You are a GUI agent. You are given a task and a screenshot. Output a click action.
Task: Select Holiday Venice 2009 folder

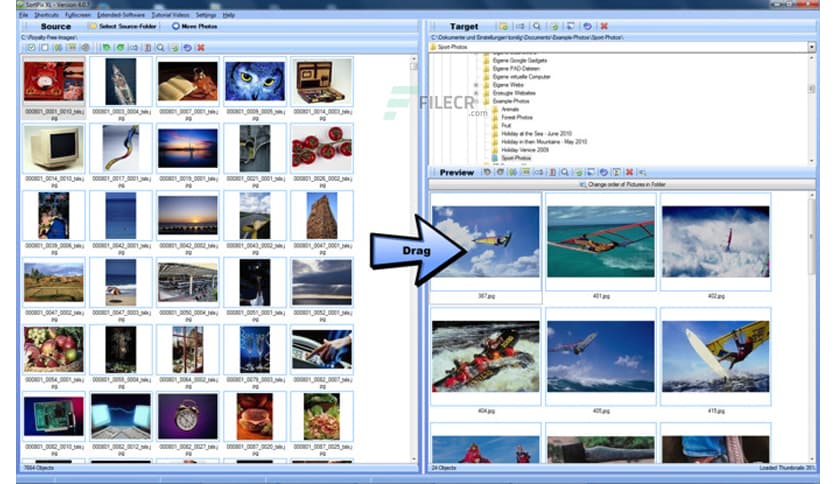[x=525, y=150]
